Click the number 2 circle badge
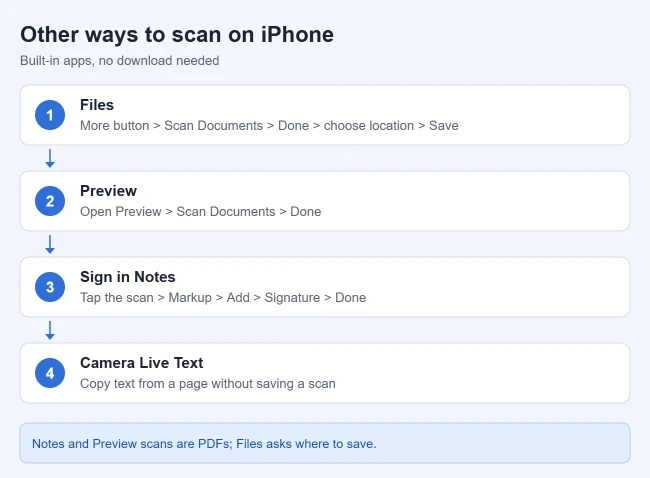Image resolution: width=650 pixels, height=478 pixels. [x=50, y=201]
